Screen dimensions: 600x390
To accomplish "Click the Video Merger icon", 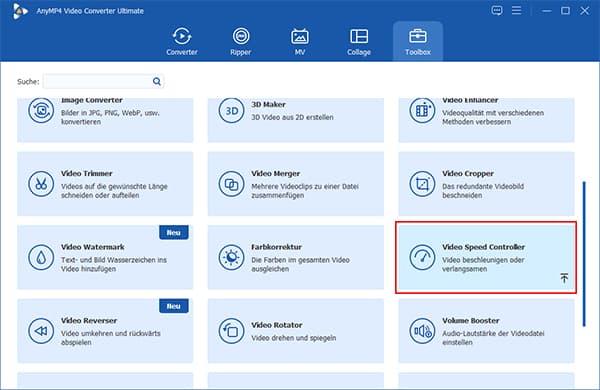I will point(232,184).
